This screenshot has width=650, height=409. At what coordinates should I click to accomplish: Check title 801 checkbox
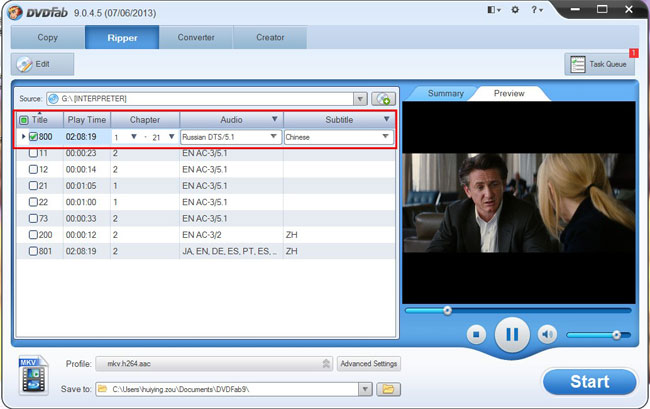[33, 251]
